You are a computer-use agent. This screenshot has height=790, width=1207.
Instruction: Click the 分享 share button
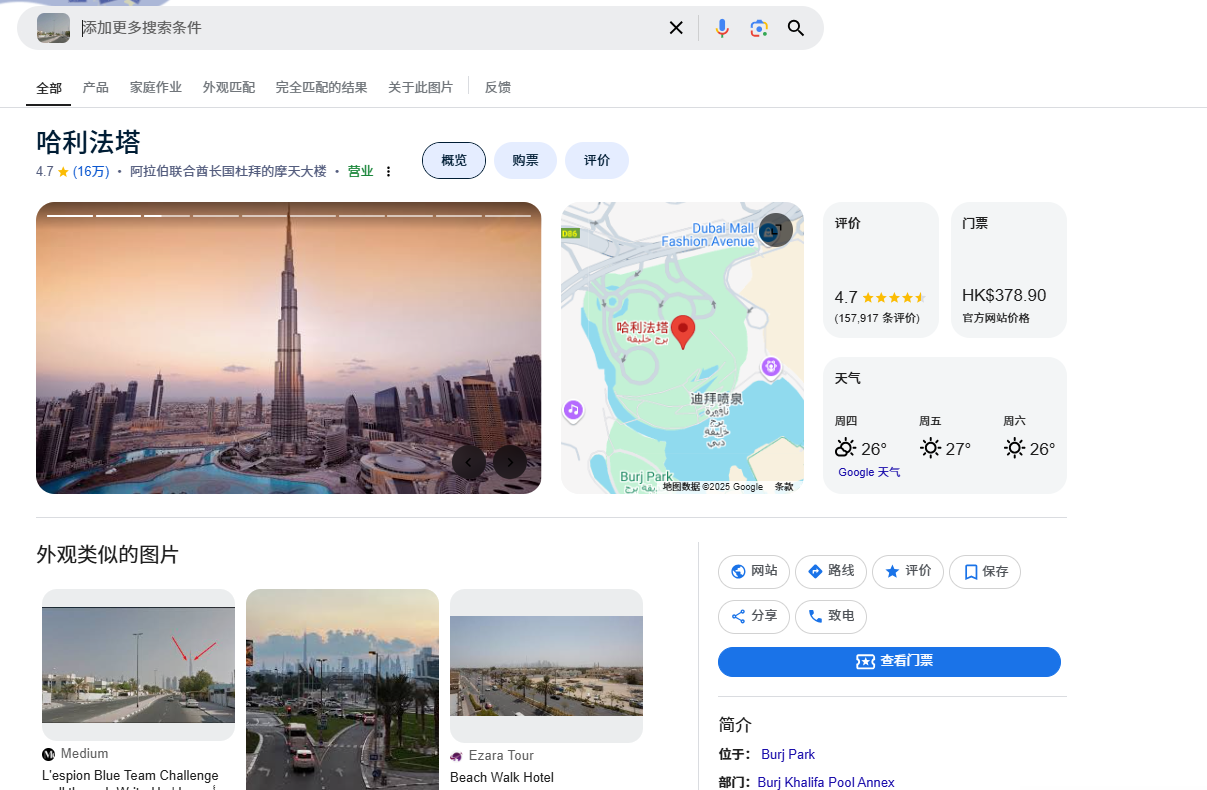coord(754,616)
